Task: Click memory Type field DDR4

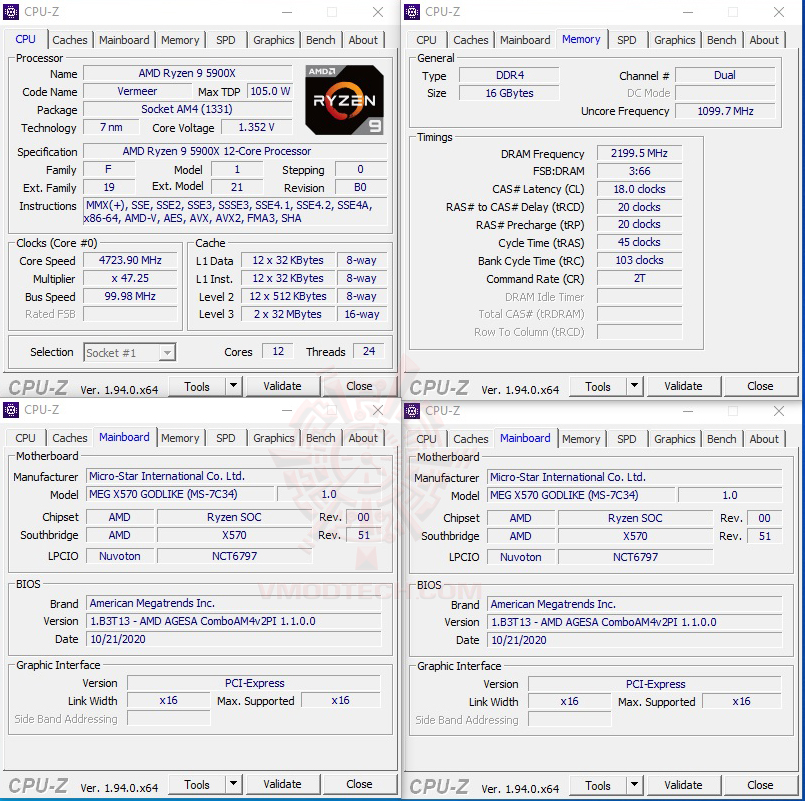Action: 509,75
